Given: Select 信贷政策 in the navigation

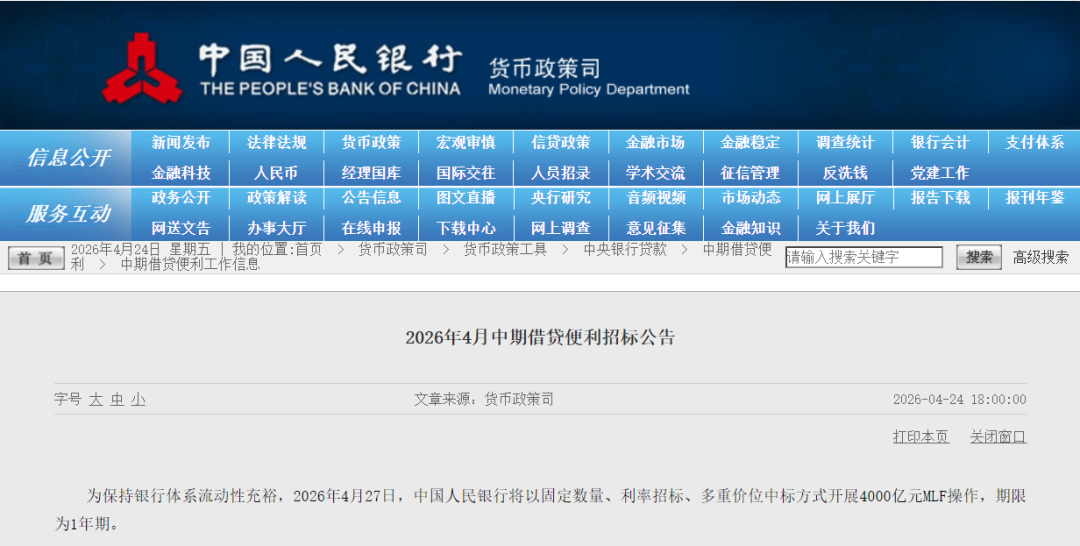Looking at the screenshot, I should coord(561,143).
